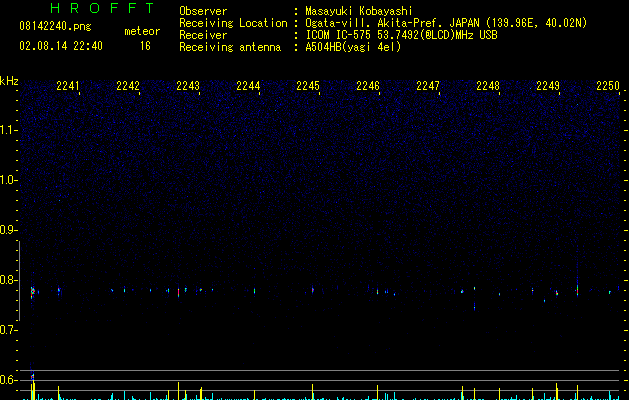Click the 2249 time marker

pyautogui.click(x=548, y=86)
